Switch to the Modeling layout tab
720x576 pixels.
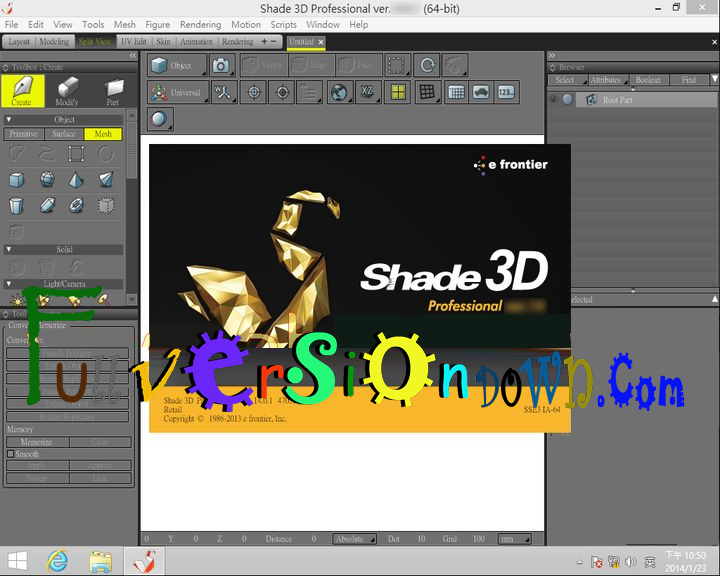pos(54,42)
